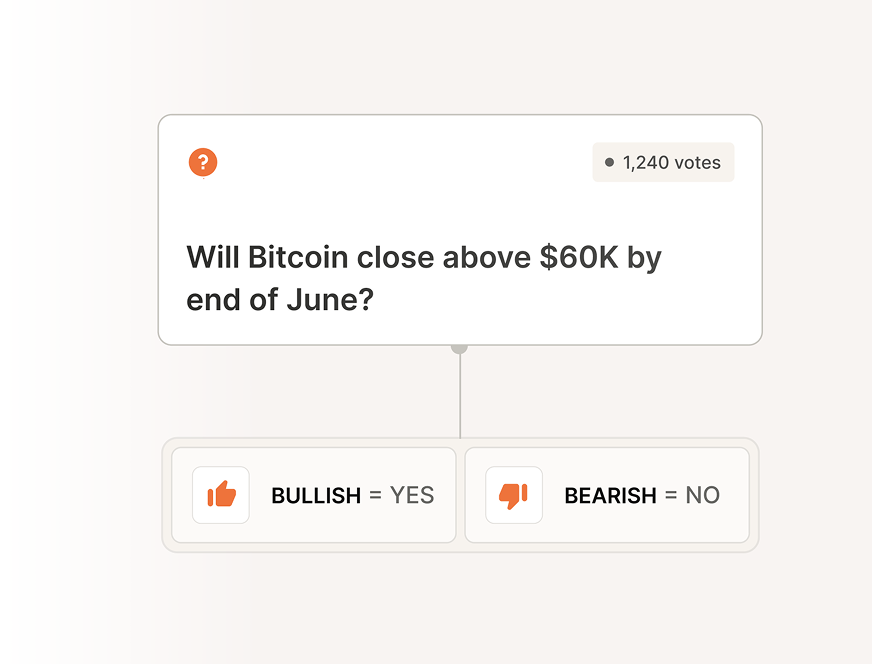Viewport: 872px width, 664px height.
Task: Choose the NO text
Action: point(702,496)
